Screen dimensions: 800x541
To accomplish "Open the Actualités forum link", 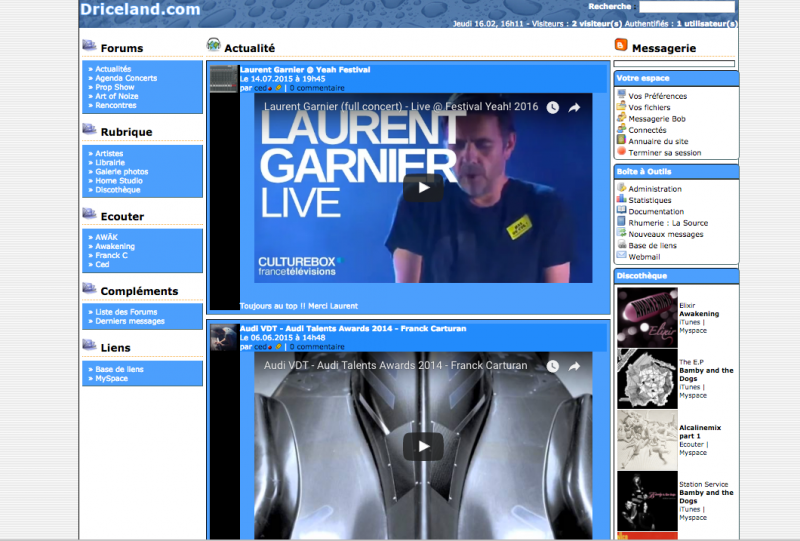I will pyautogui.click(x=113, y=69).
